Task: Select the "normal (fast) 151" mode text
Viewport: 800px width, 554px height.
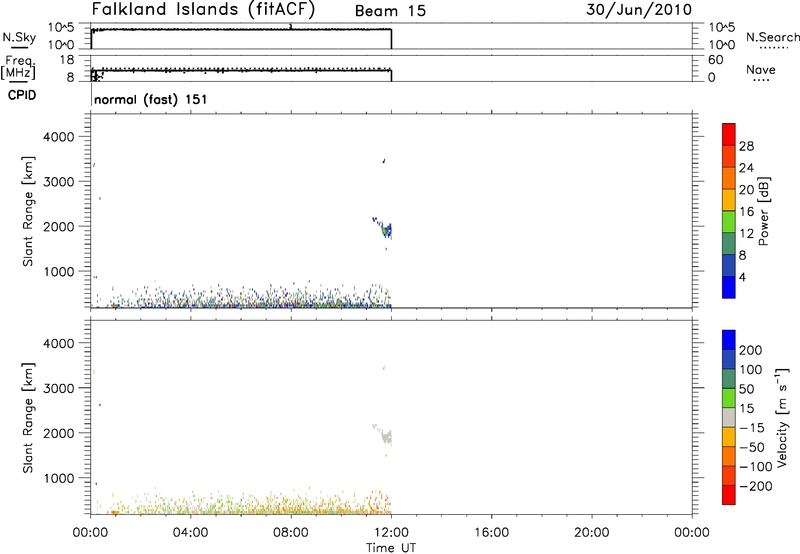Action: pyautogui.click(x=151, y=99)
